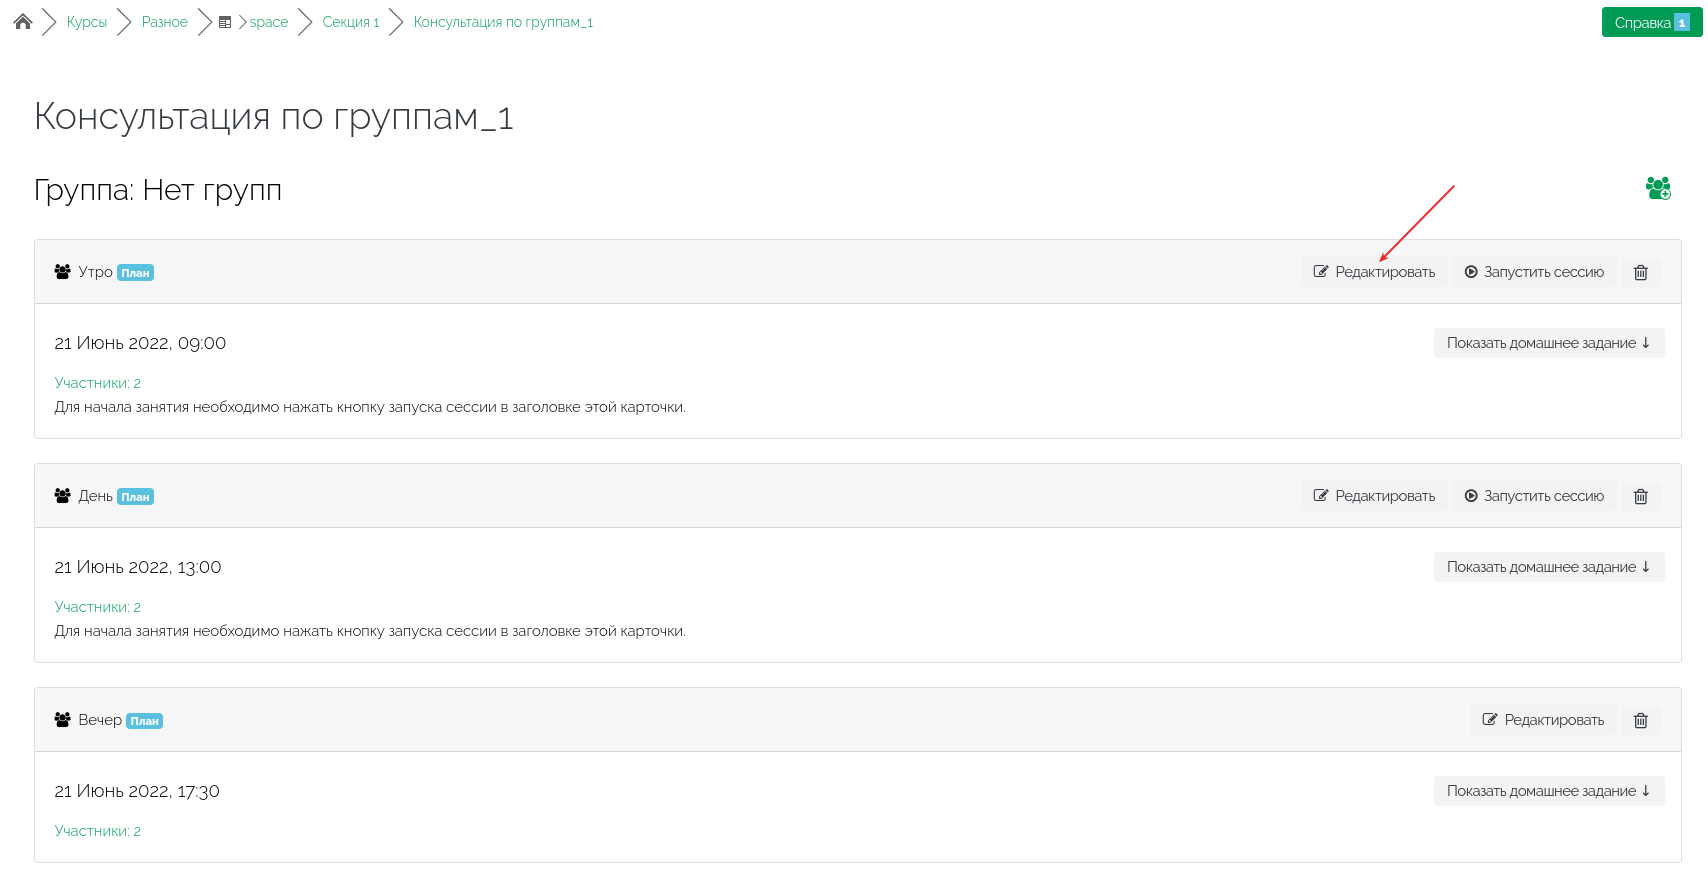Click the Вечер session title
The image size is (1708, 878).
tap(100, 720)
